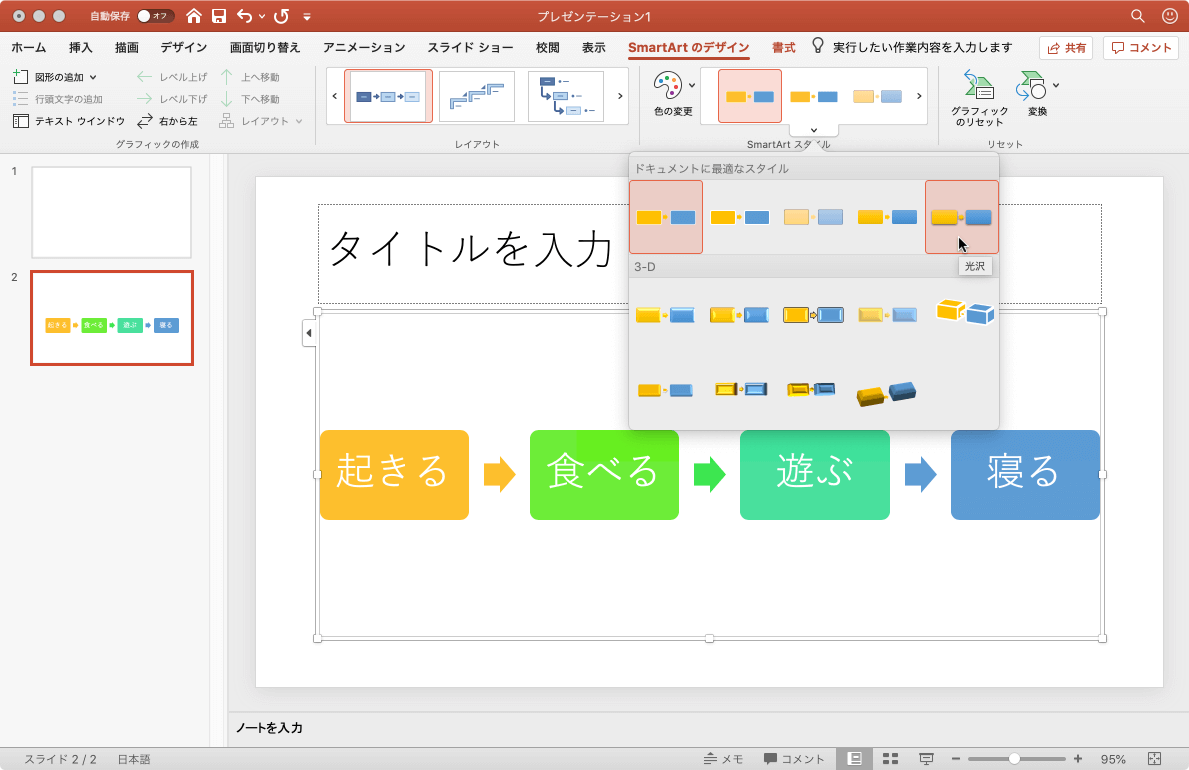The height and width of the screenshot is (770, 1189).
Task: Switch to normal view icon
Action: click(855, 759)
